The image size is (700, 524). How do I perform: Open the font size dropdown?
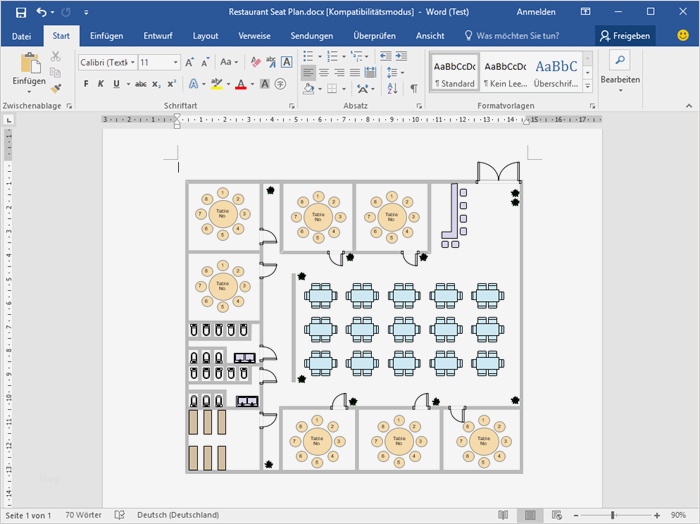pos(176,62)
